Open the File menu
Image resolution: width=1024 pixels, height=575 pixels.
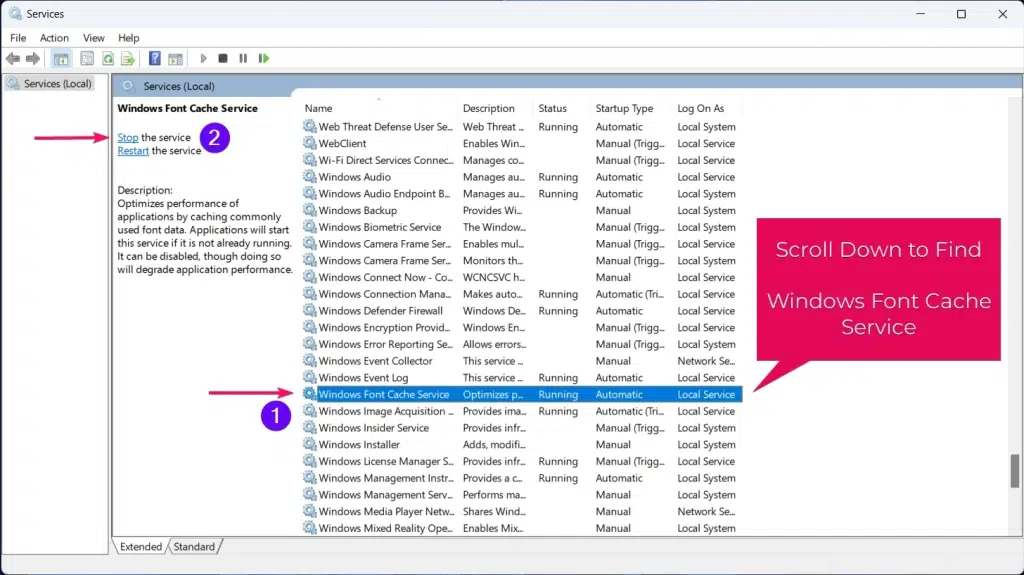click(x=18, y=38)
